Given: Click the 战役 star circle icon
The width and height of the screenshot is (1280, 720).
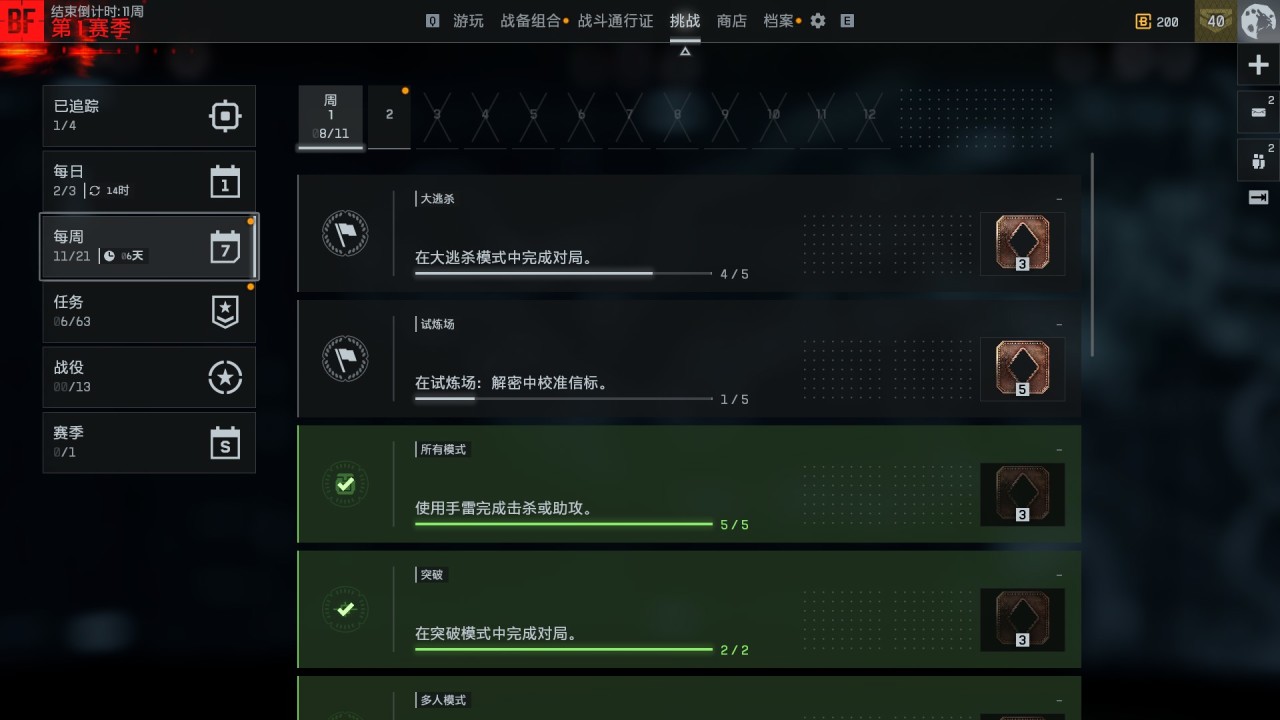Looking at the screenshot, I should 225,377.
